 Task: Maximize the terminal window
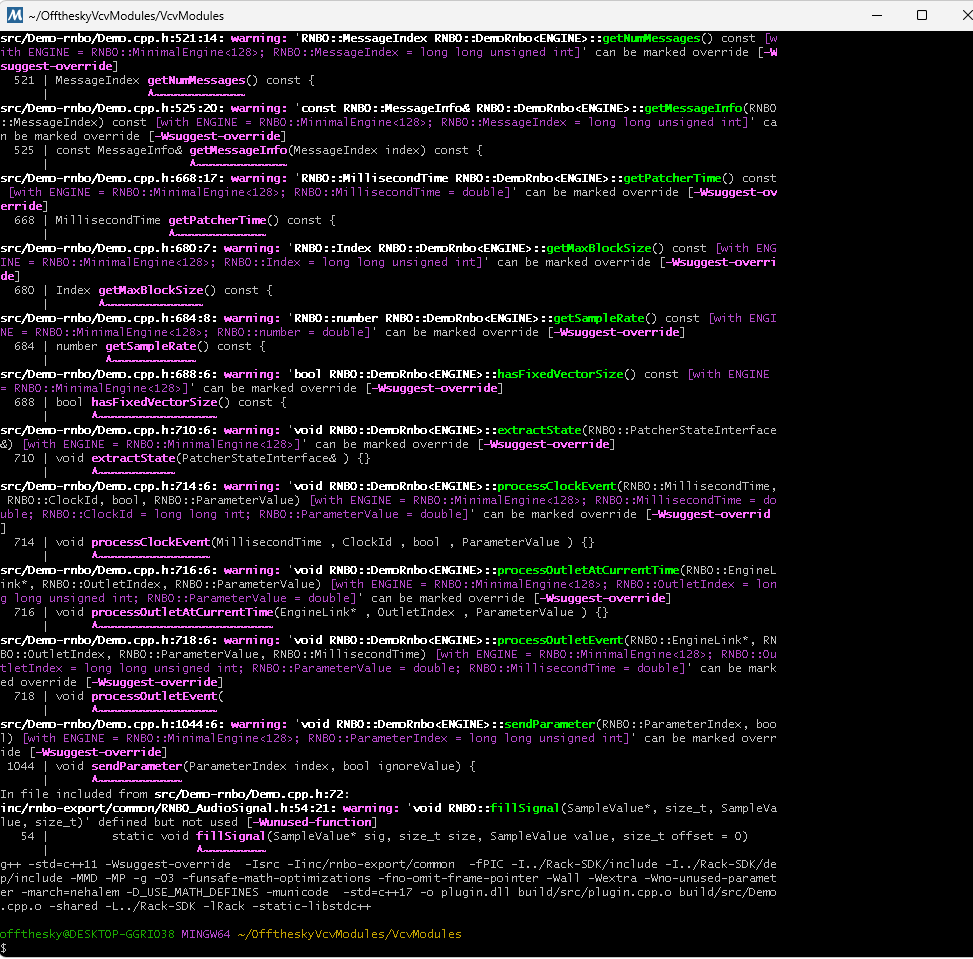pos(921,15)
